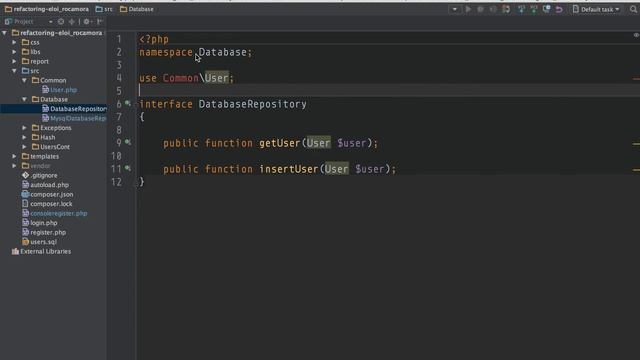Click the gutter implementation marker on line 6
640x360 pixels.
pos(128,103)
